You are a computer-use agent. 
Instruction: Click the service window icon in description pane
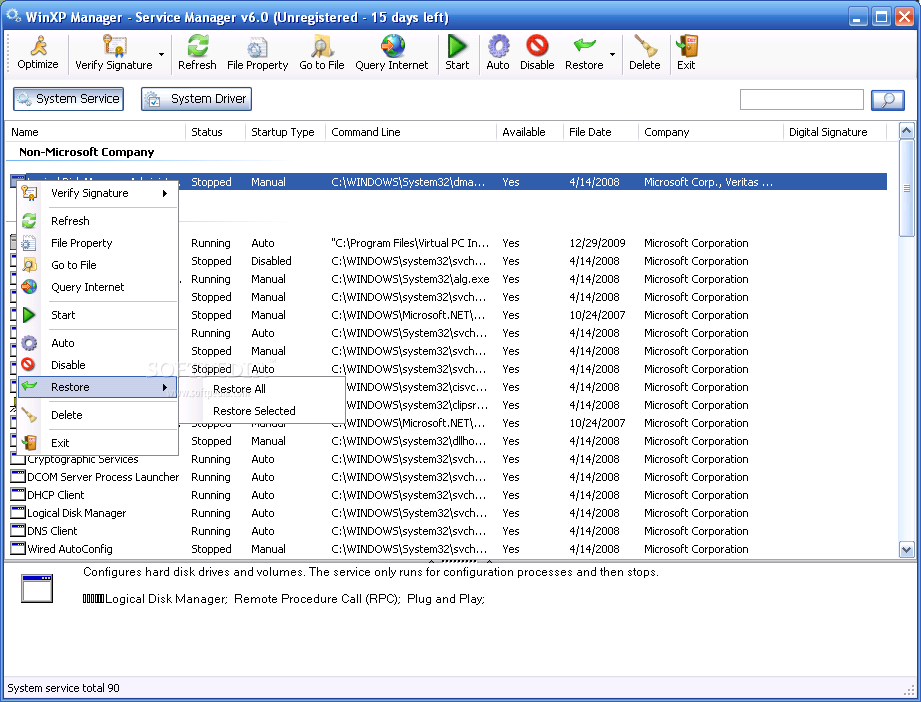37,588
